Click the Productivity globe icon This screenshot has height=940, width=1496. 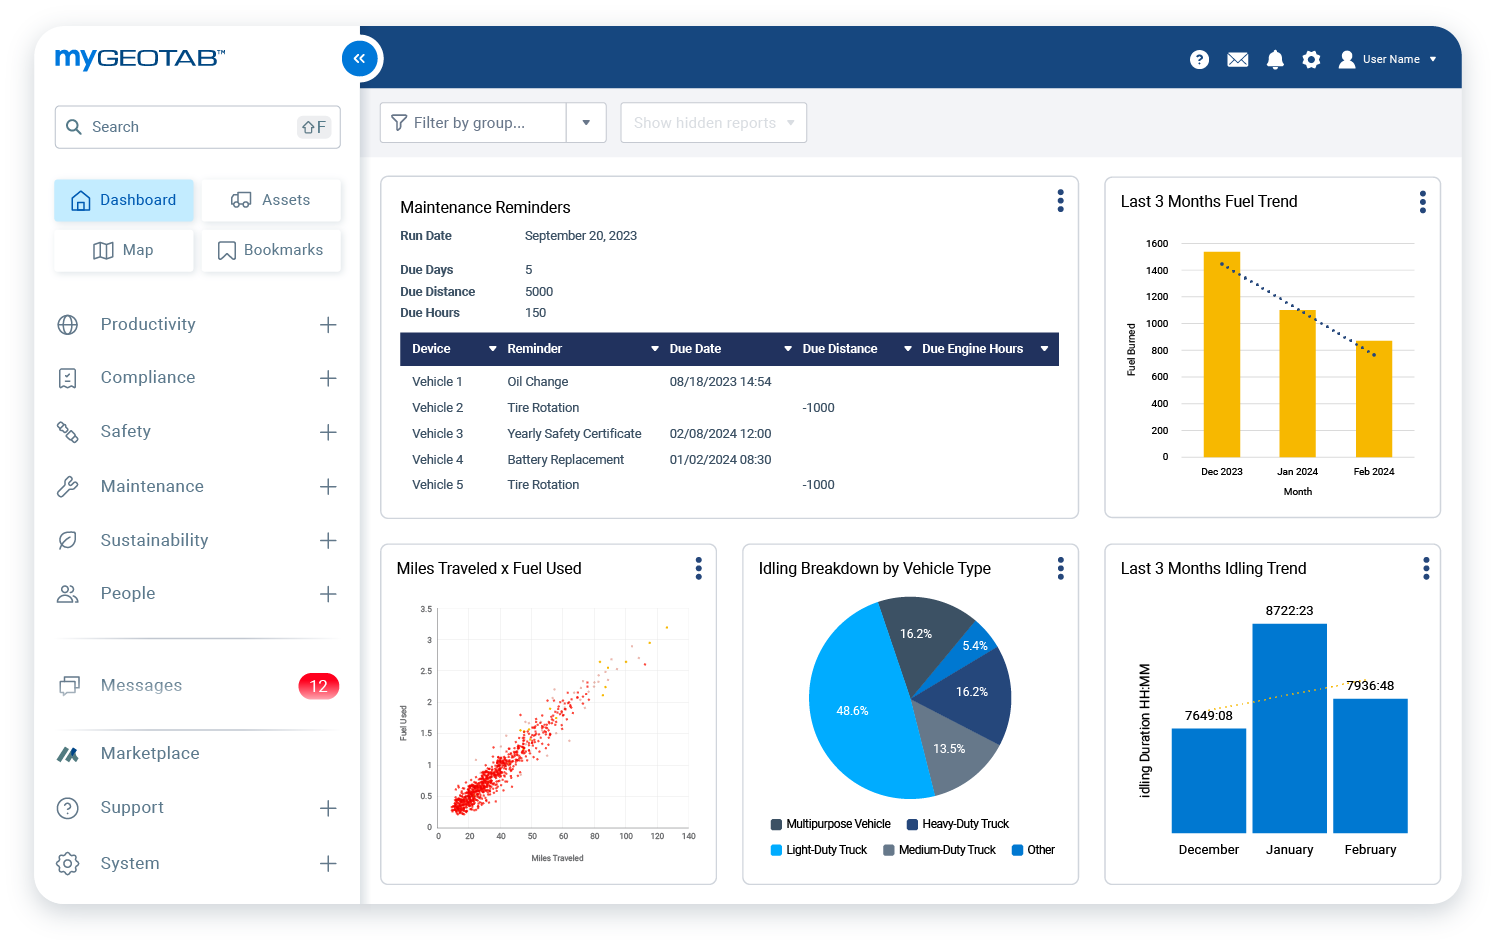point(67,324)
